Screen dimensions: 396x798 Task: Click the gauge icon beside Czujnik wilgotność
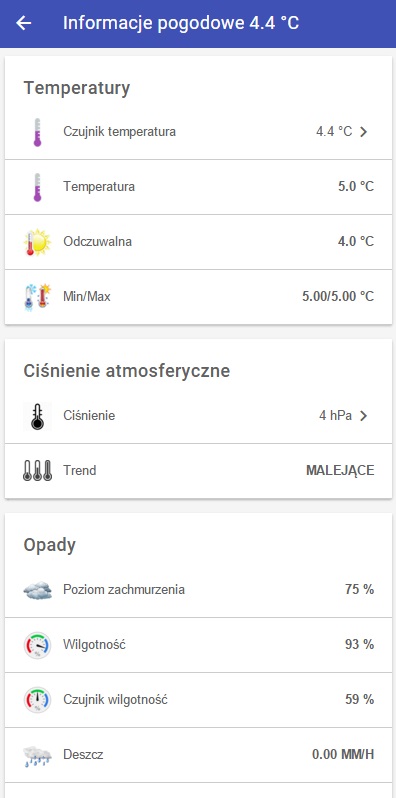37,700
